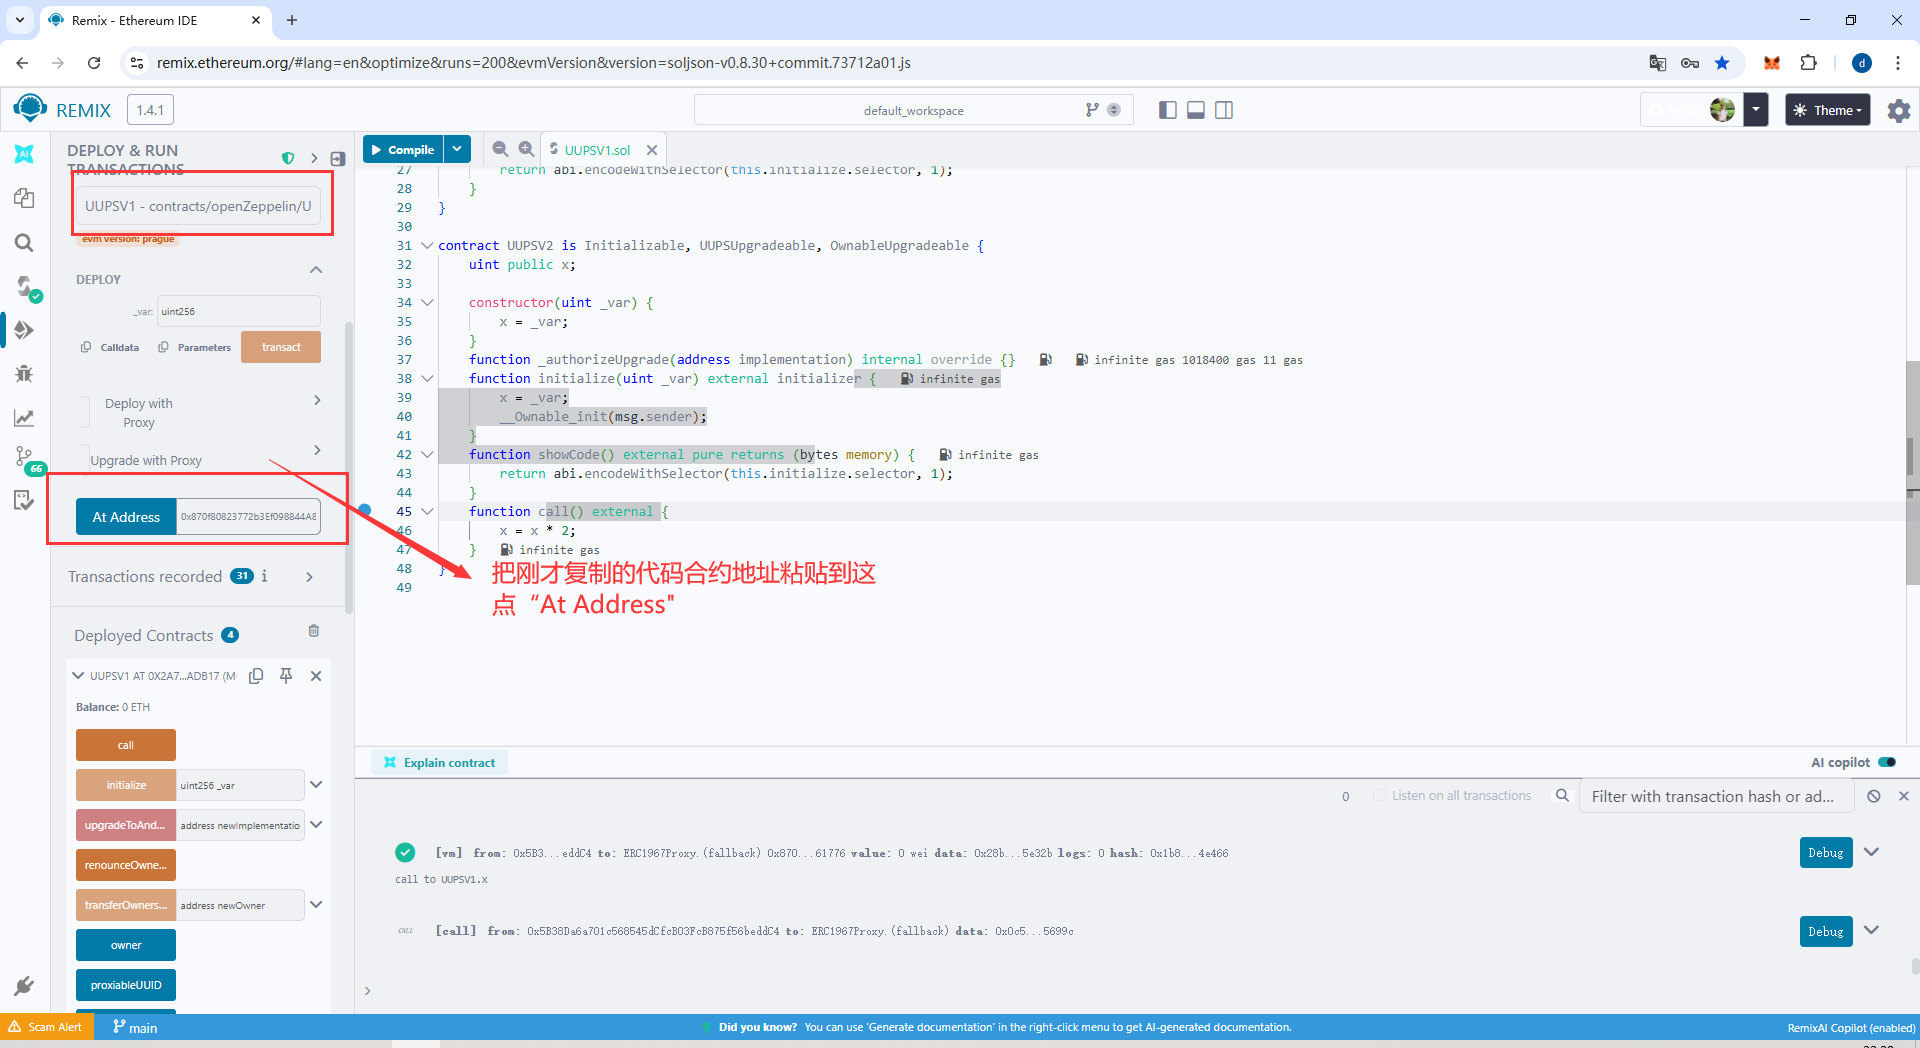Toggle the left side panel layout icon
1920x1048 pixels.
pyautogui.click(x=1167, y=110)
